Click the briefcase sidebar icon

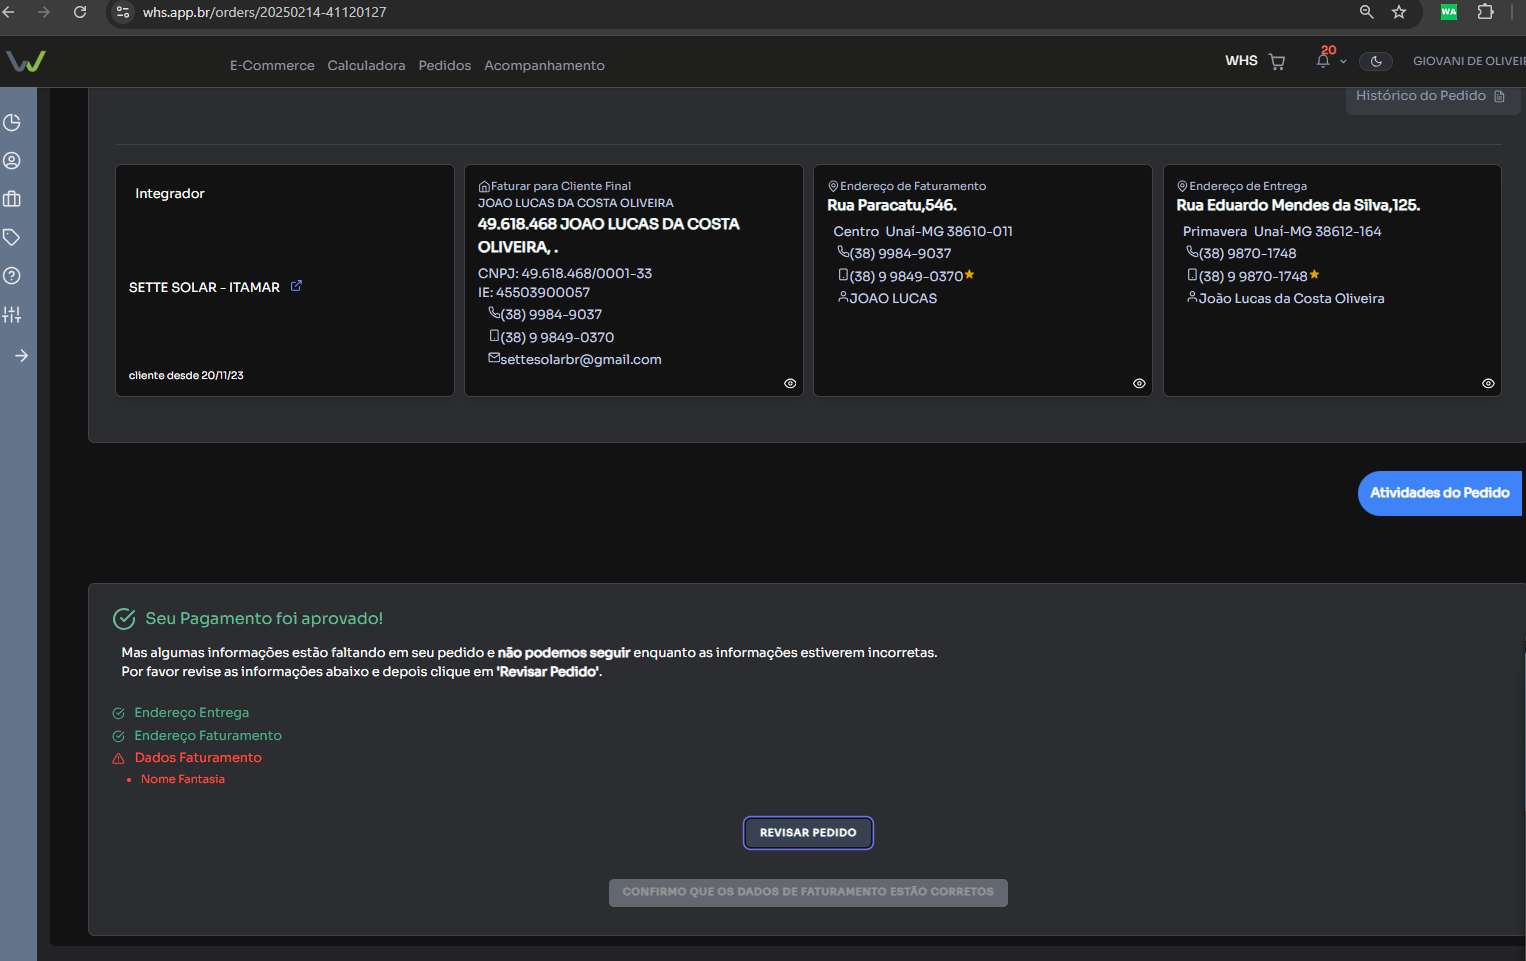[12, 199]
